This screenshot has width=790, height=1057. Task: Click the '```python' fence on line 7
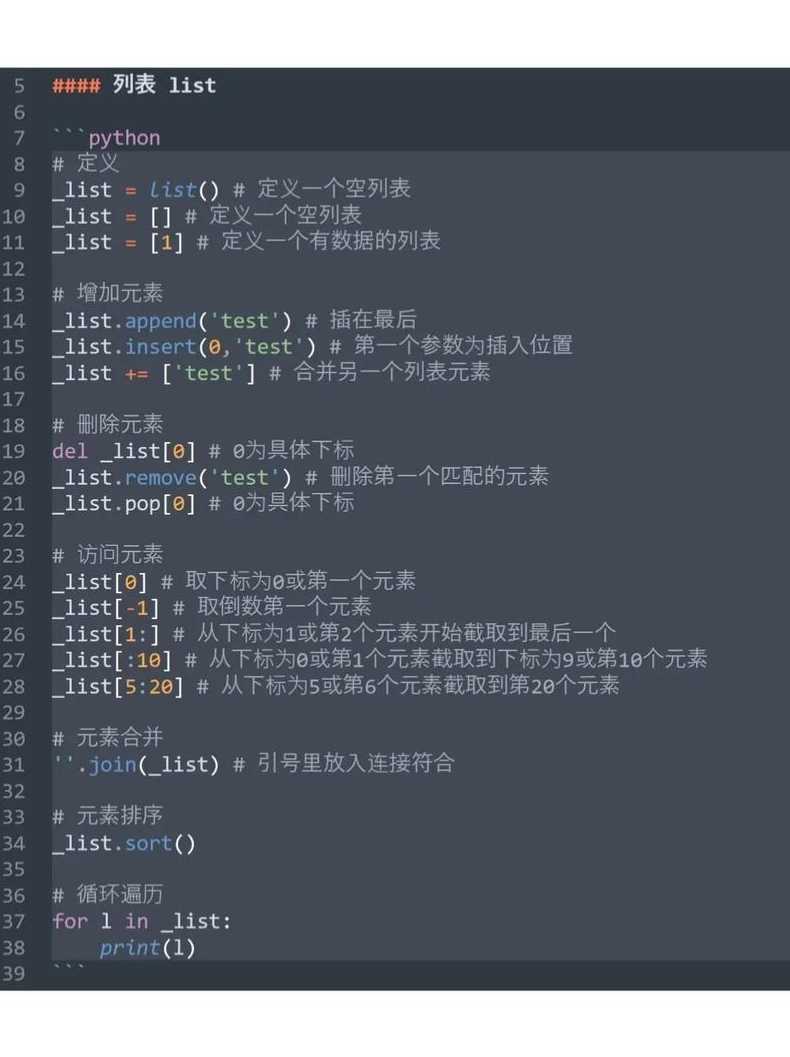pos(107,138)
